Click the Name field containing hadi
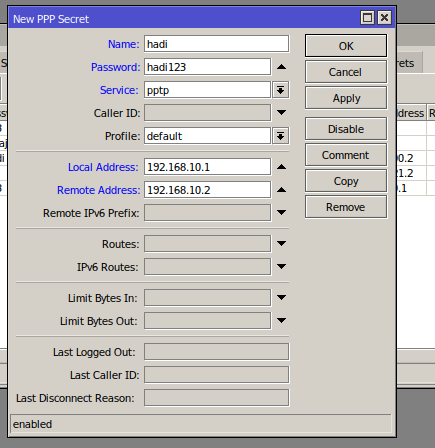 pyautogui.click(x=216, y=44)
